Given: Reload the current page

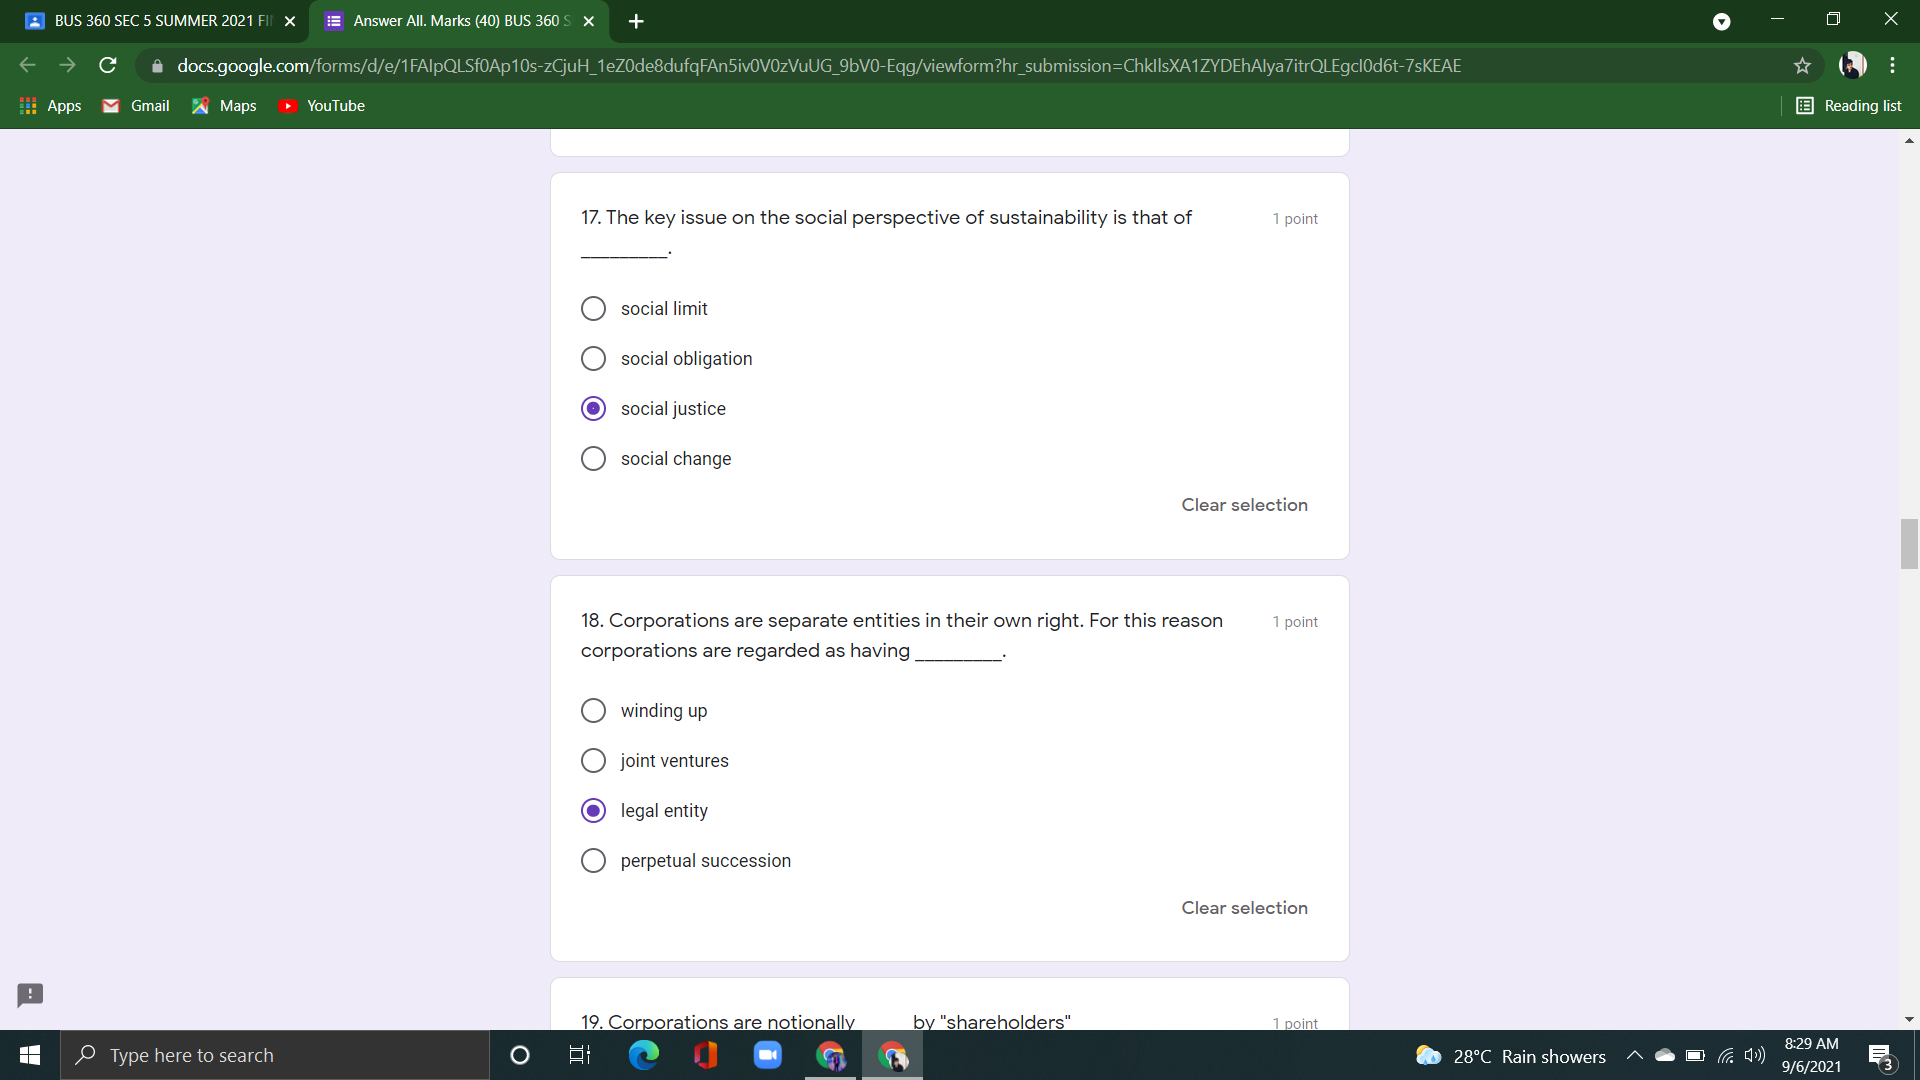Looking at the screenshot, I should click(107, 65).
